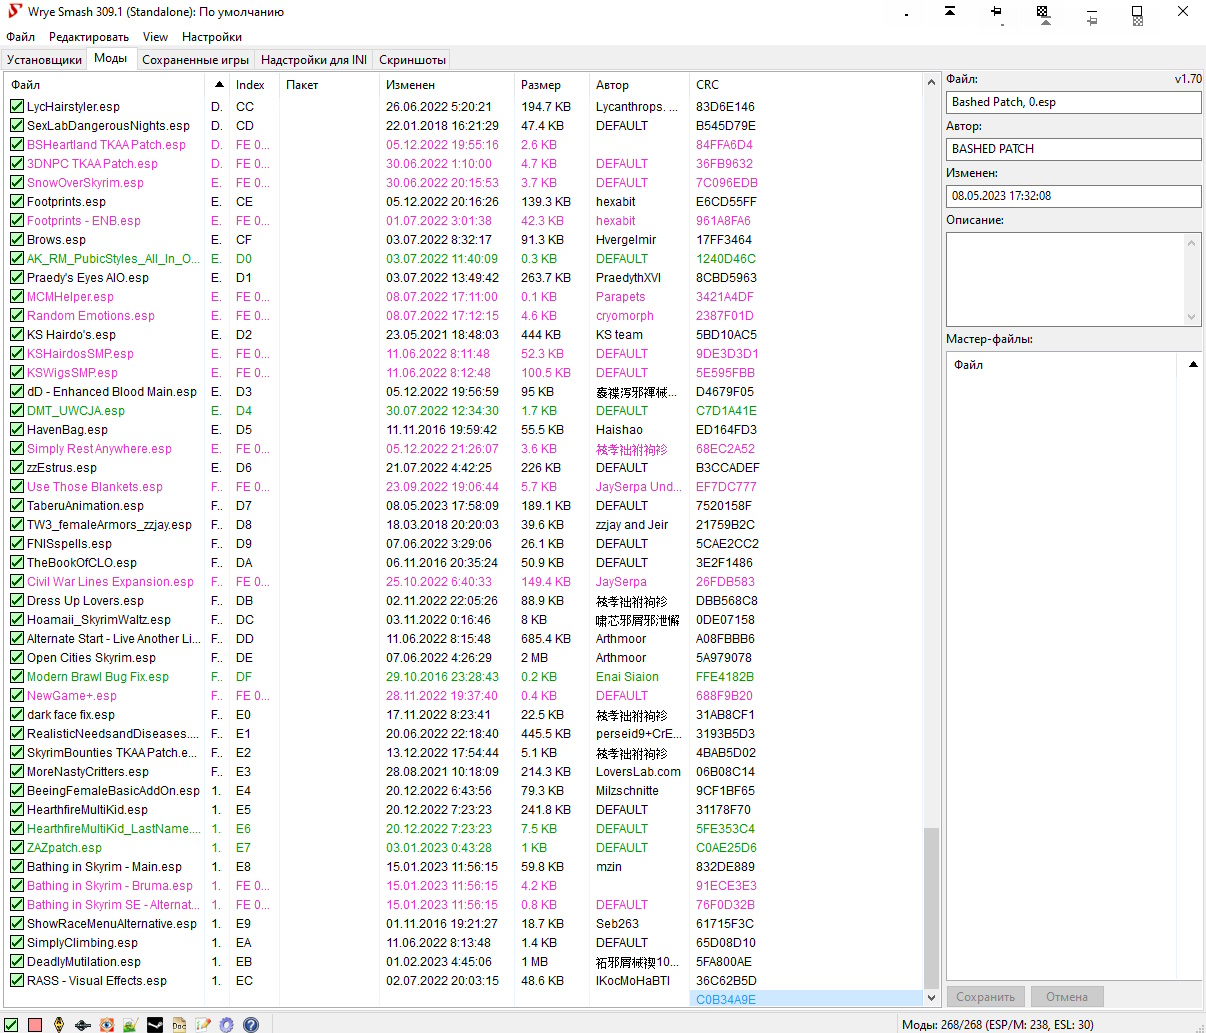The image size is (1206, 1033).
Task: Click the blue help question mark icon
Action: [251, 1024]
